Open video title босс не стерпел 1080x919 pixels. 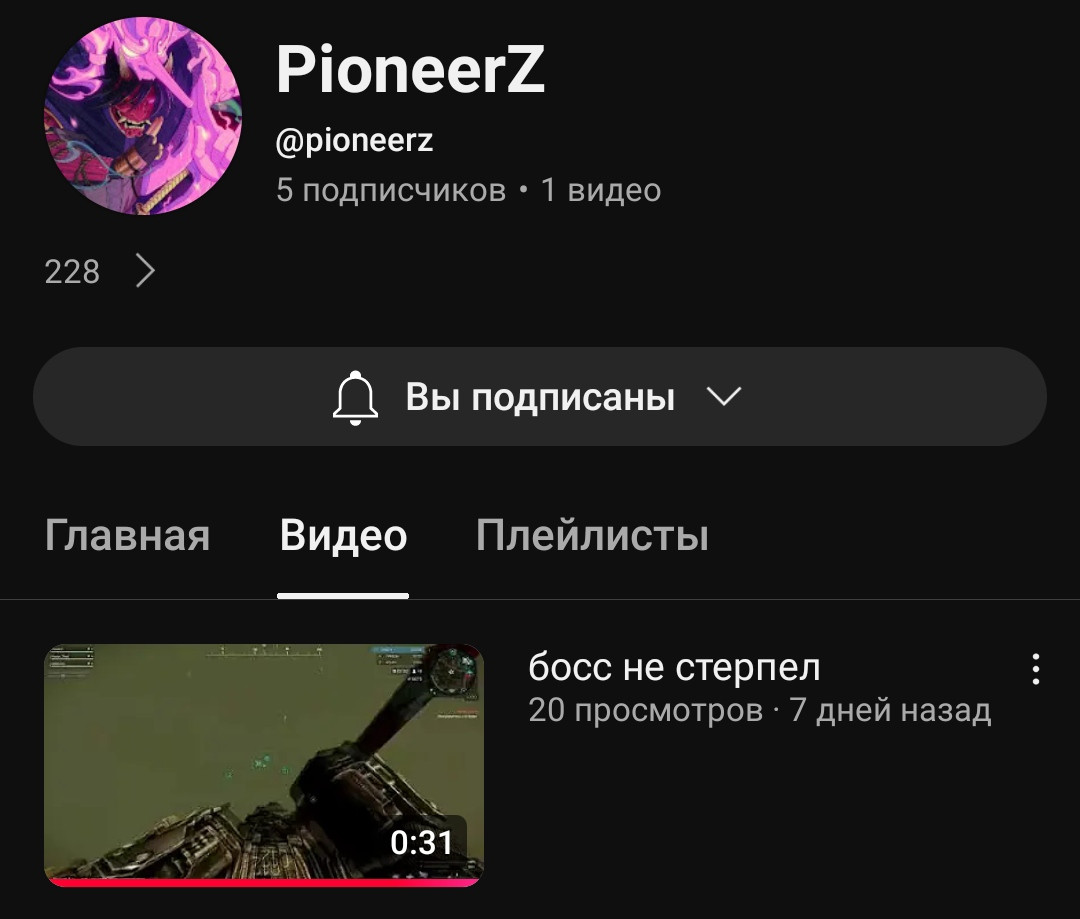point(674,667)
